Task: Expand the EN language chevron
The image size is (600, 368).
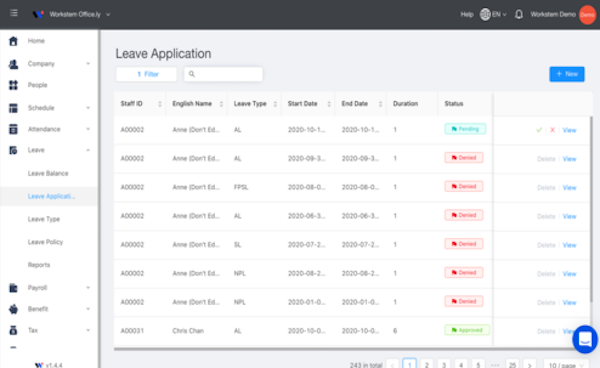Action: click(x=504, y=15)
